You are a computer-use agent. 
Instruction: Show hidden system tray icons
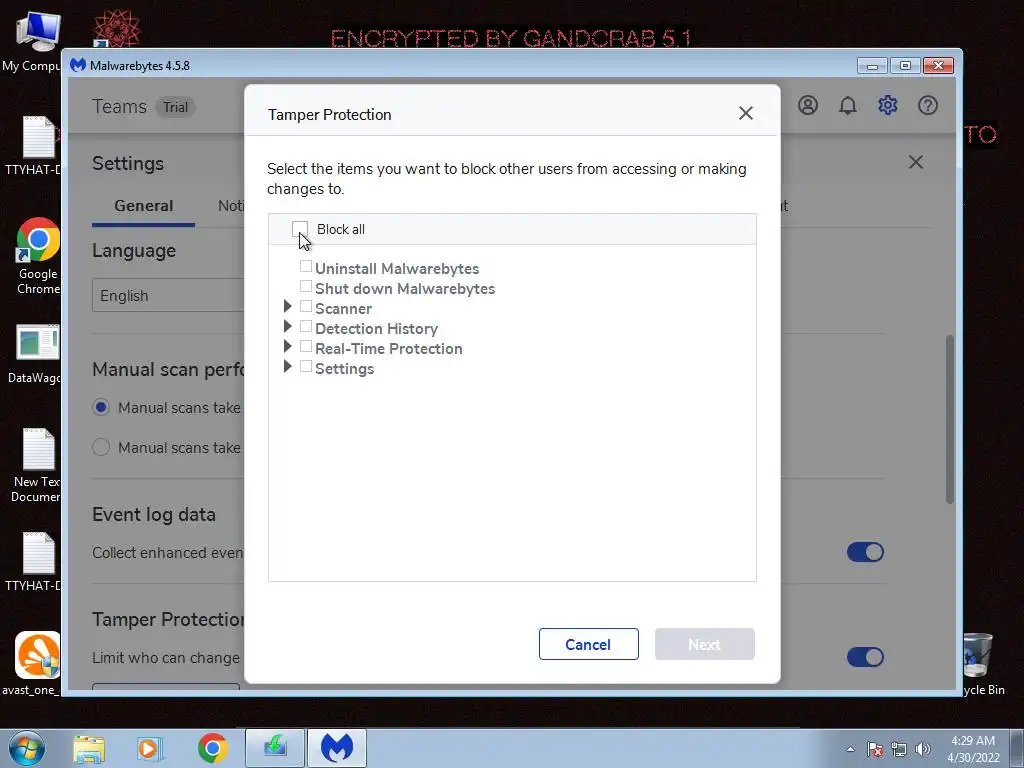[850, 749]
